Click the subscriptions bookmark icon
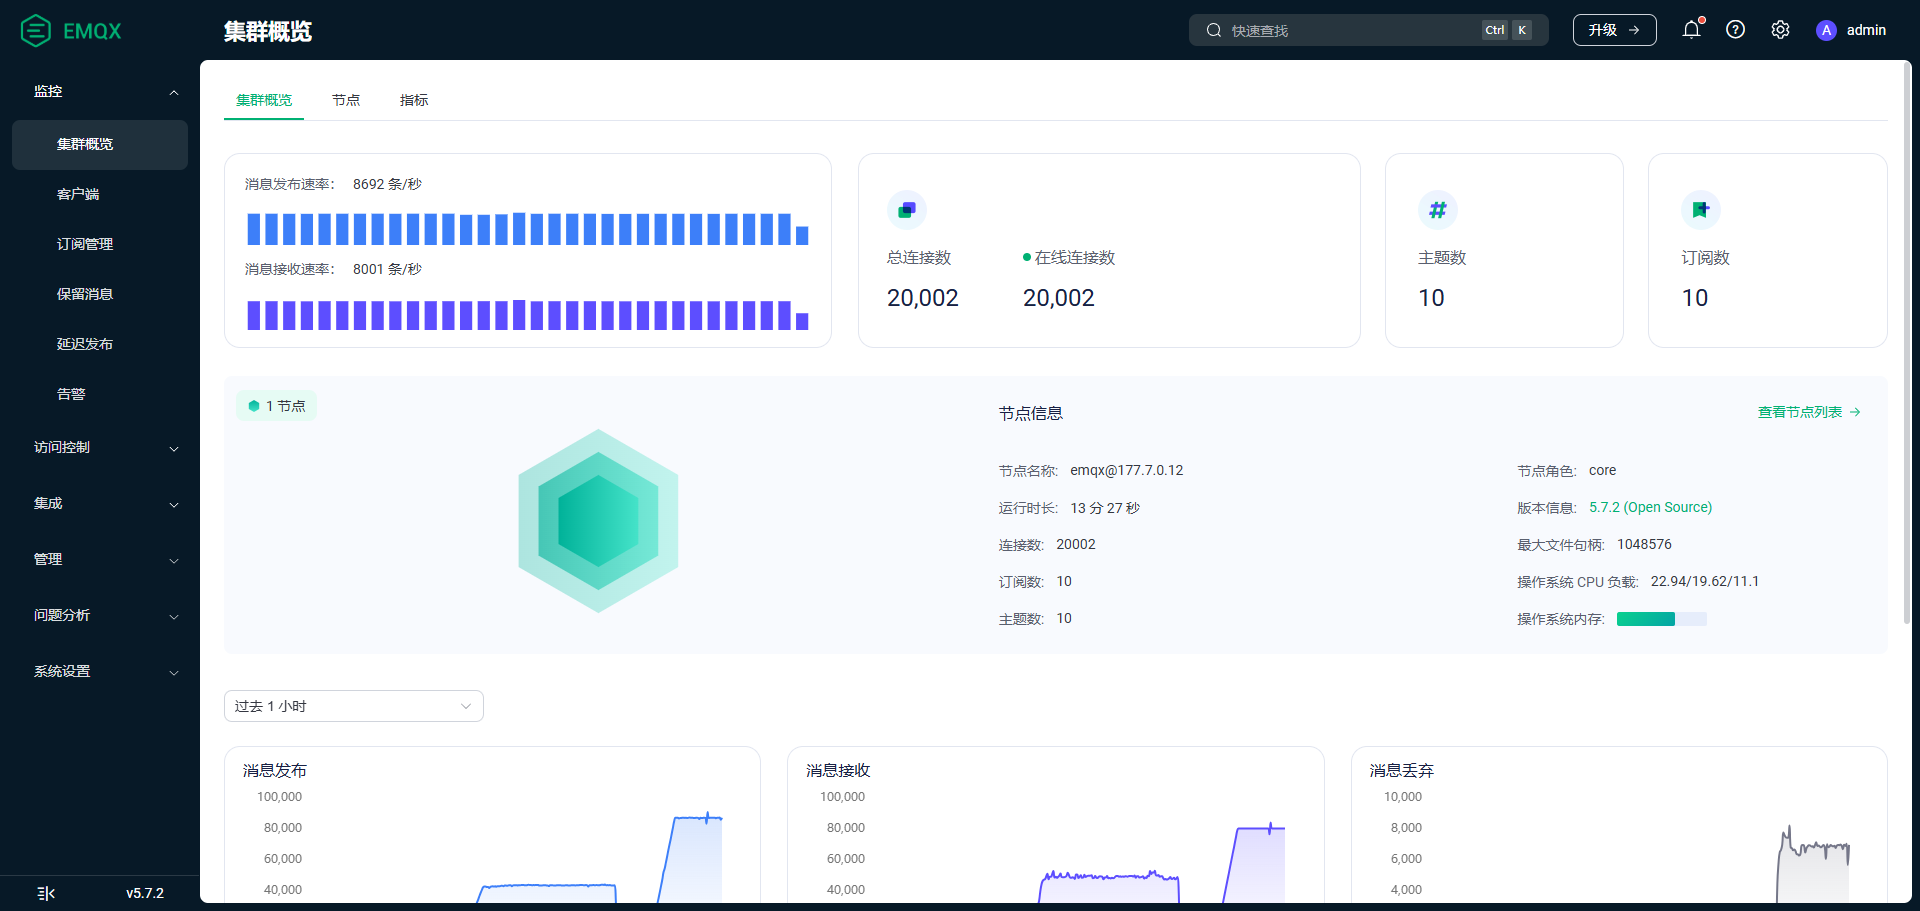This screenshot has height=911, width=1920. click(1701, 210)
